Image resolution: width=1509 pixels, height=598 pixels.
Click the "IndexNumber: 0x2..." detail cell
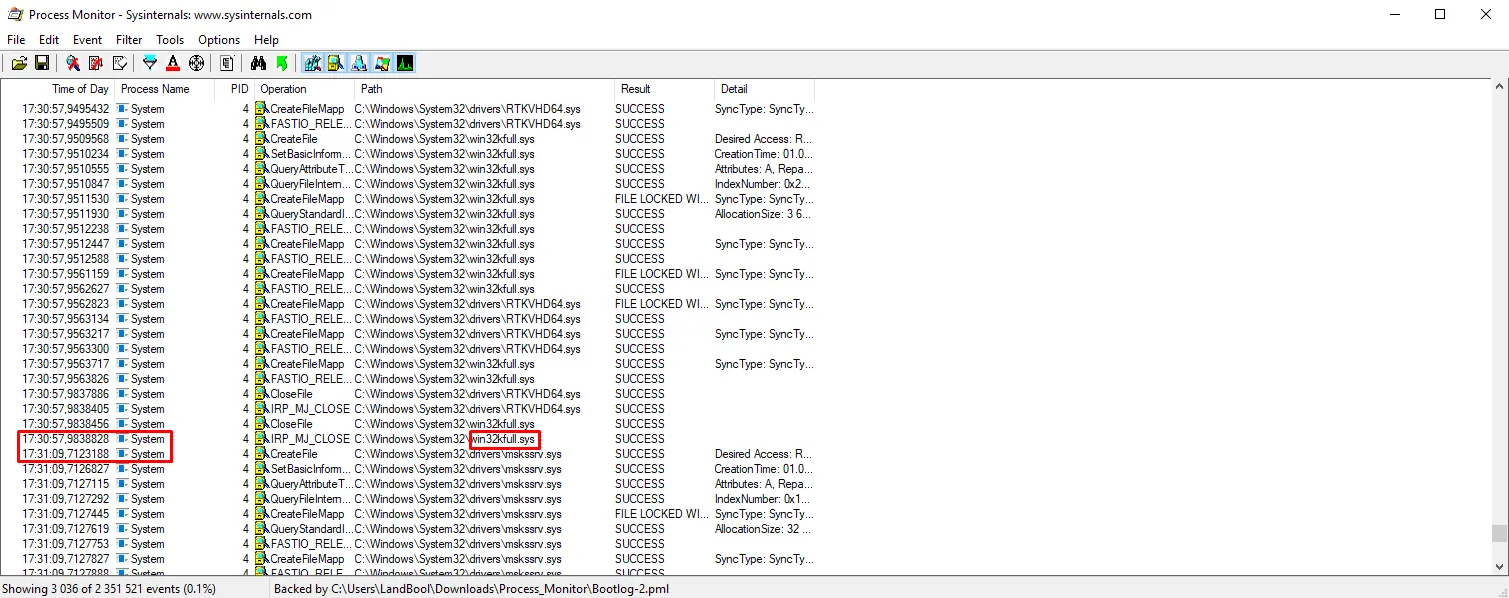[x=763, y=184]
